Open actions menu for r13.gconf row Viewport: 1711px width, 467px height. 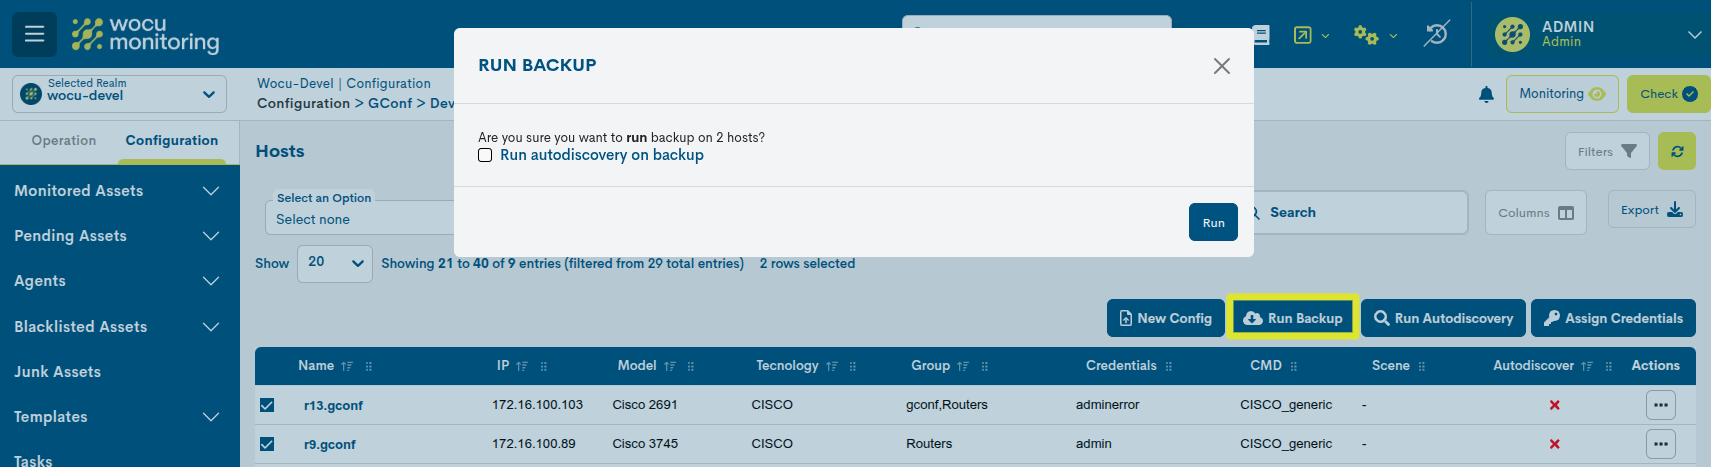[x=1660, y=405]
